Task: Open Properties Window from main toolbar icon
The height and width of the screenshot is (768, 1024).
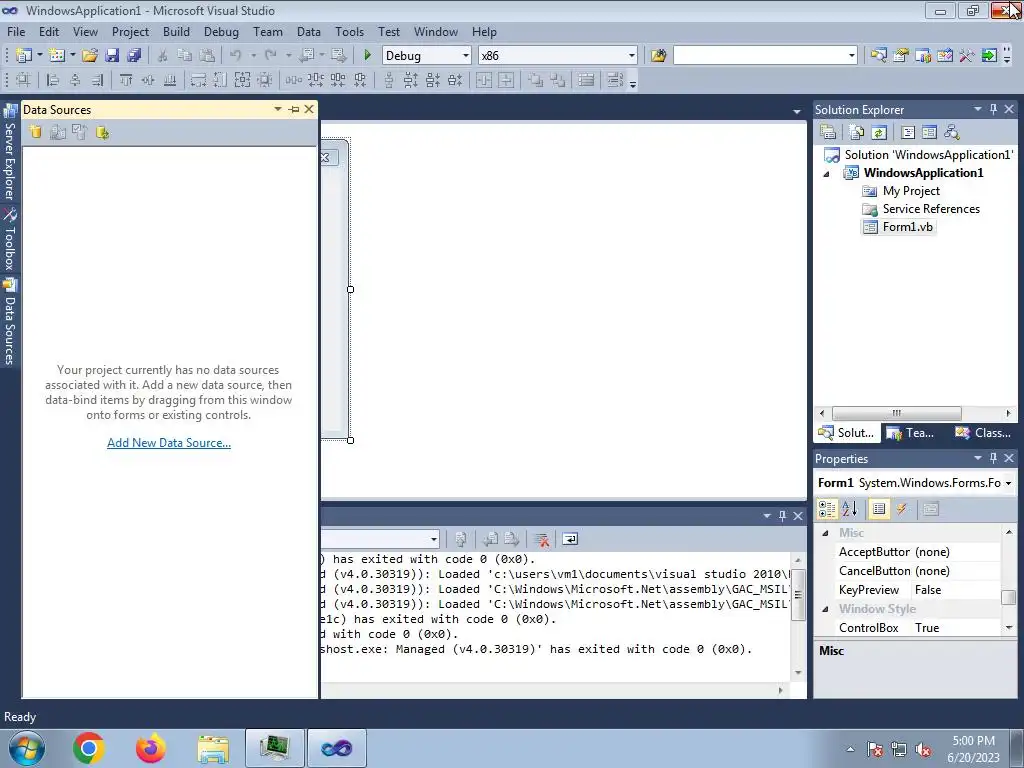Action: click(x=901, y=56)
